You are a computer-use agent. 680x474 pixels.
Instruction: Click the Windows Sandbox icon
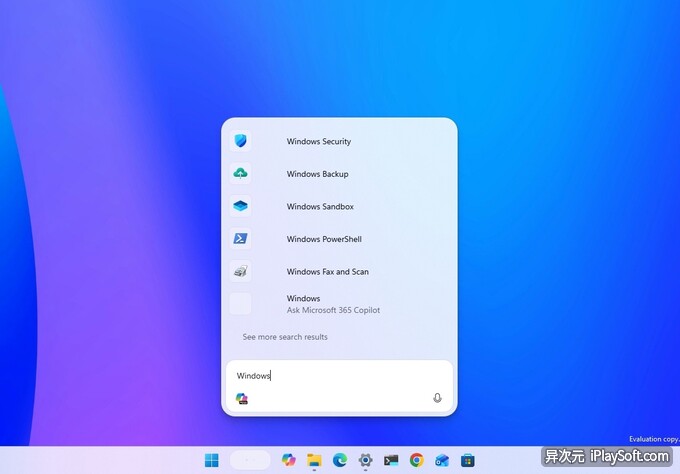pos(240,206)
